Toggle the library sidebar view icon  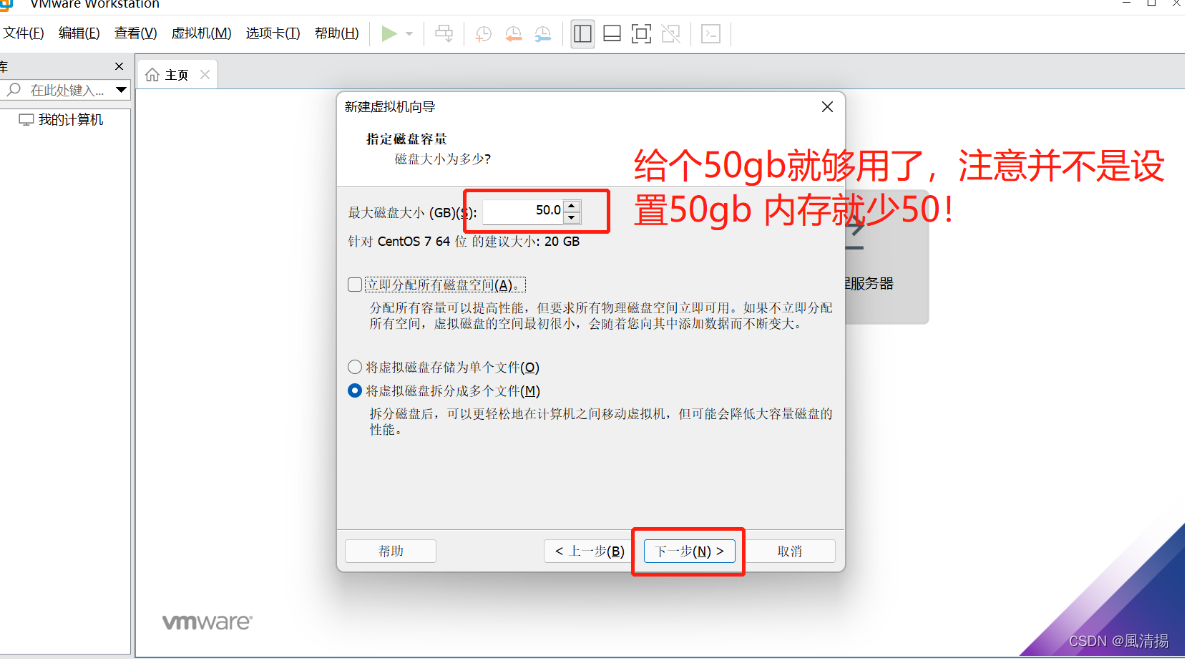tap(583, 34)
